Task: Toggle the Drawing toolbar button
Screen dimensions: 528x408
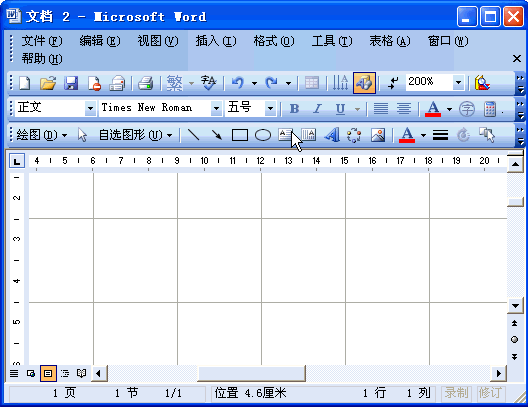Action: click(x=364, y=83)
